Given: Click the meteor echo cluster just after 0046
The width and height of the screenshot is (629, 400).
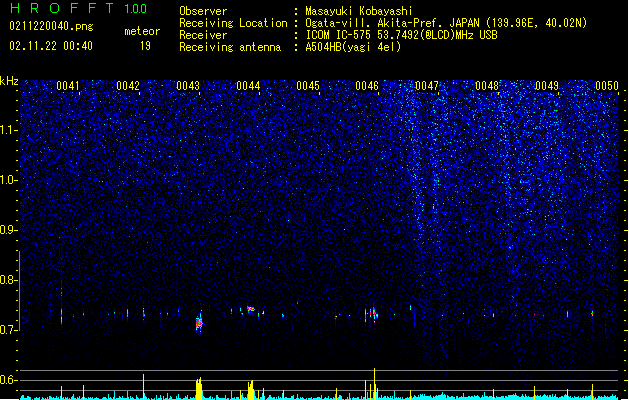Looking at the screenshot, I should 372,314.
